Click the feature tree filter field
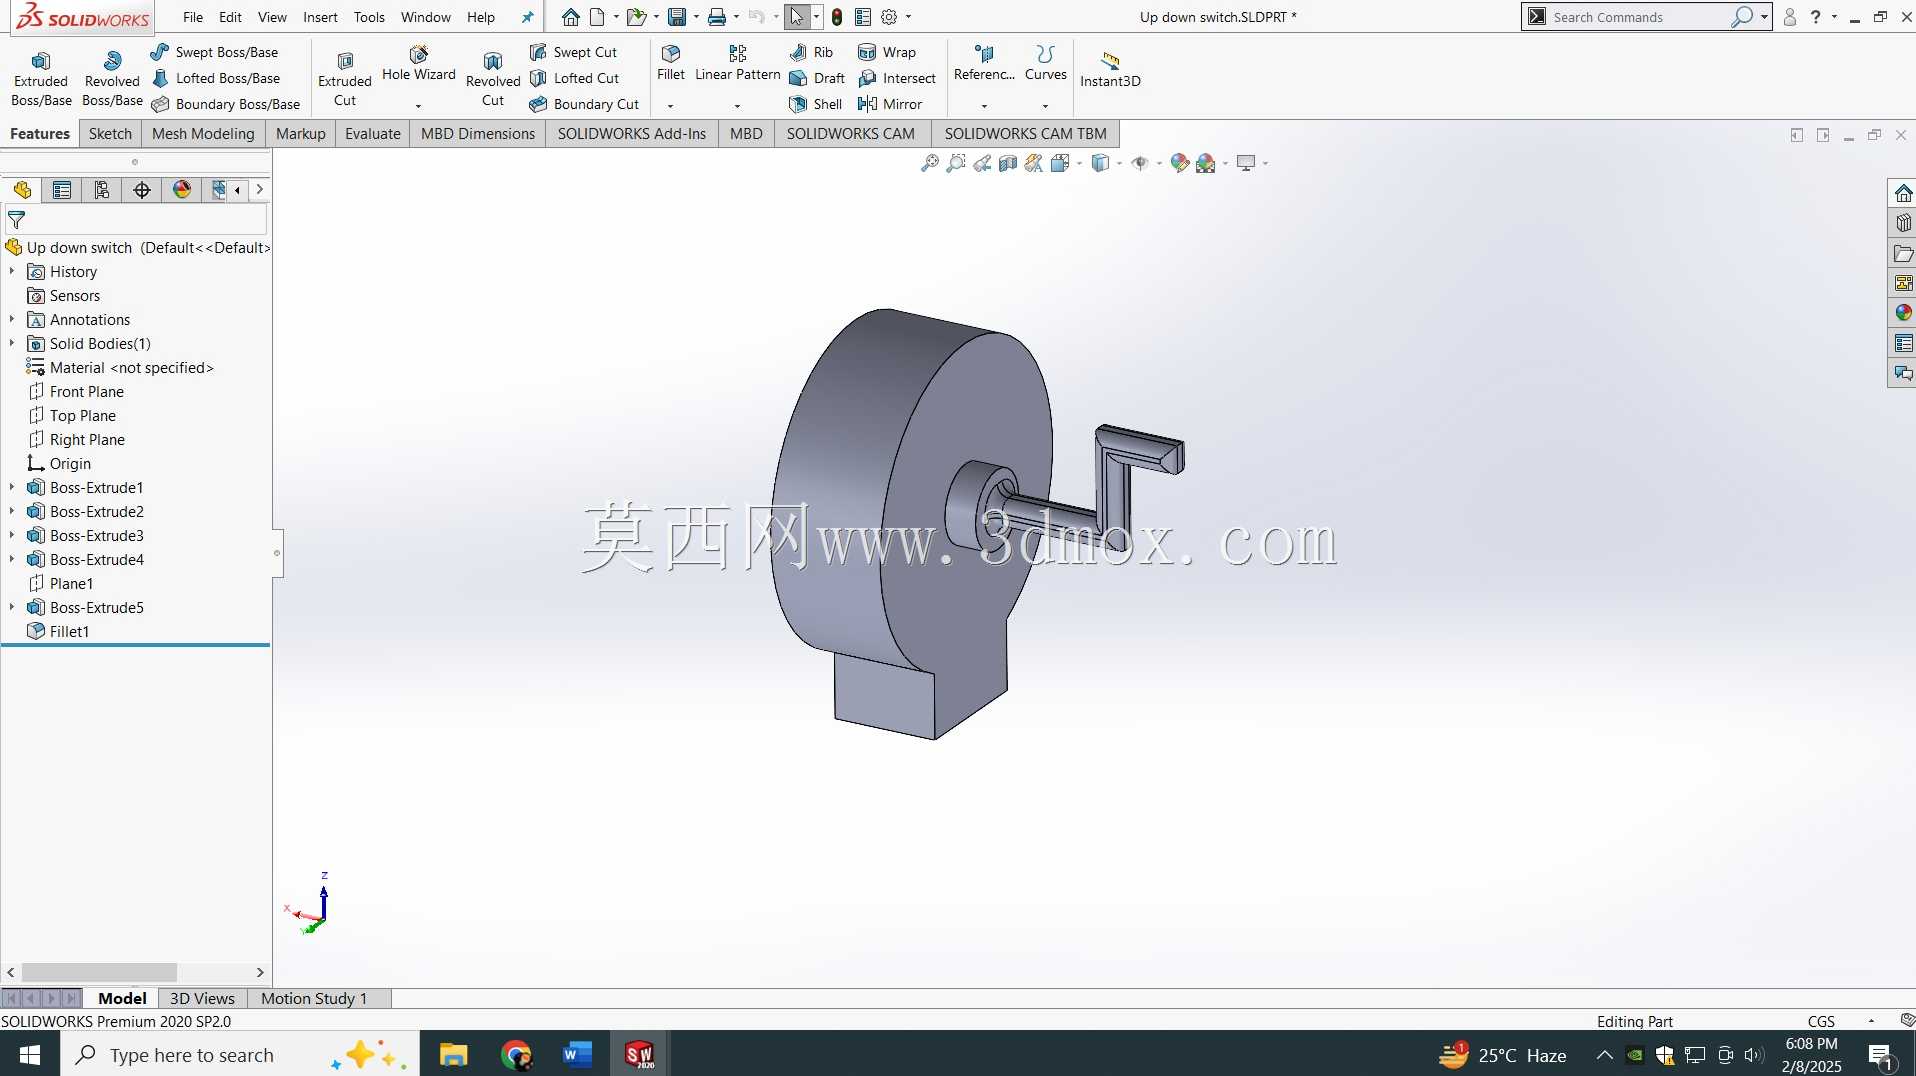The width and height of the screenshot is (1916, 1076). 136,219
